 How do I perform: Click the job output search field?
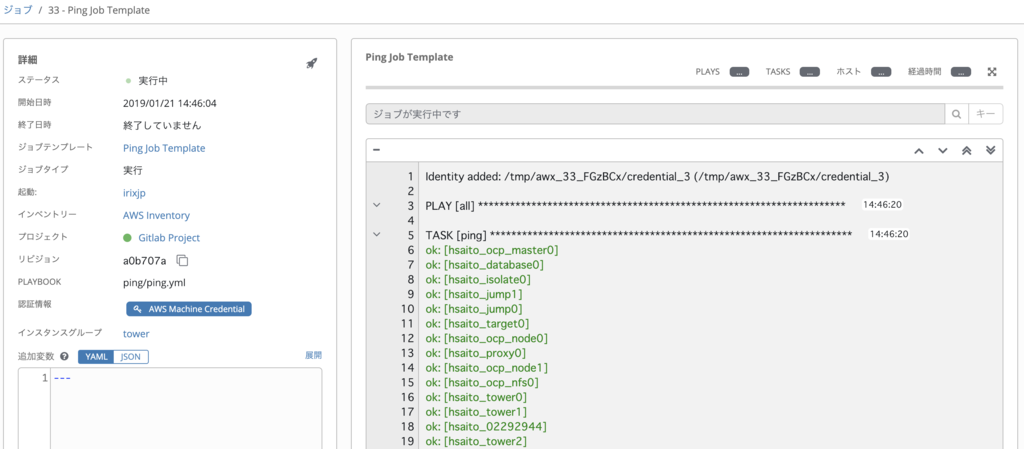click(x=655, y=114)
